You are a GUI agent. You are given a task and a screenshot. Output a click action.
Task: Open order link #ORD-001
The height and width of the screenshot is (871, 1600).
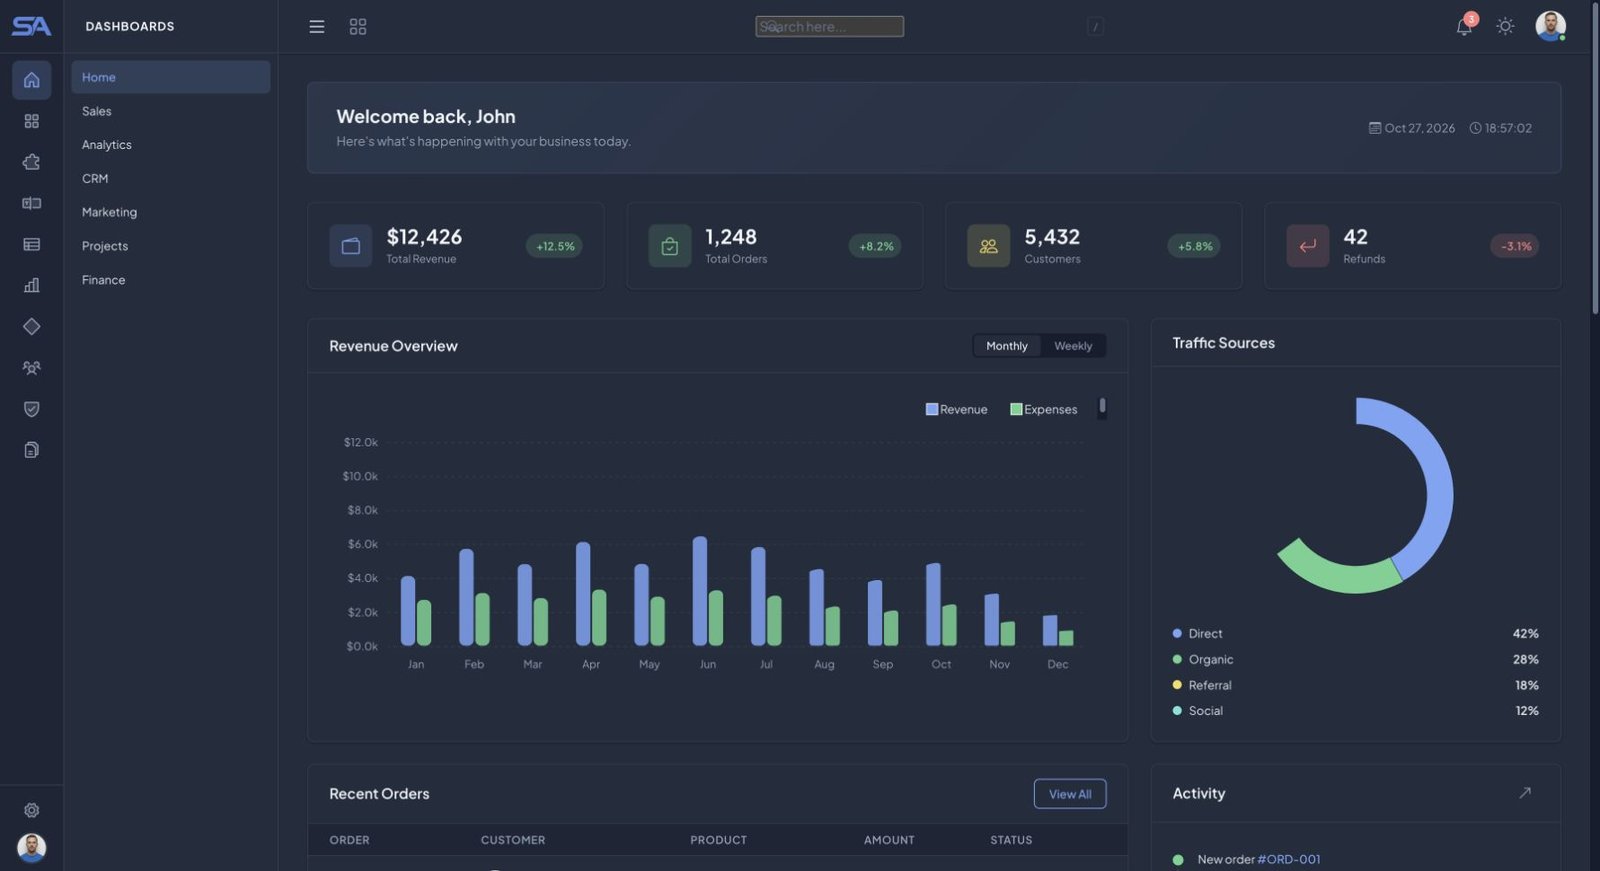coord(1289,860)
